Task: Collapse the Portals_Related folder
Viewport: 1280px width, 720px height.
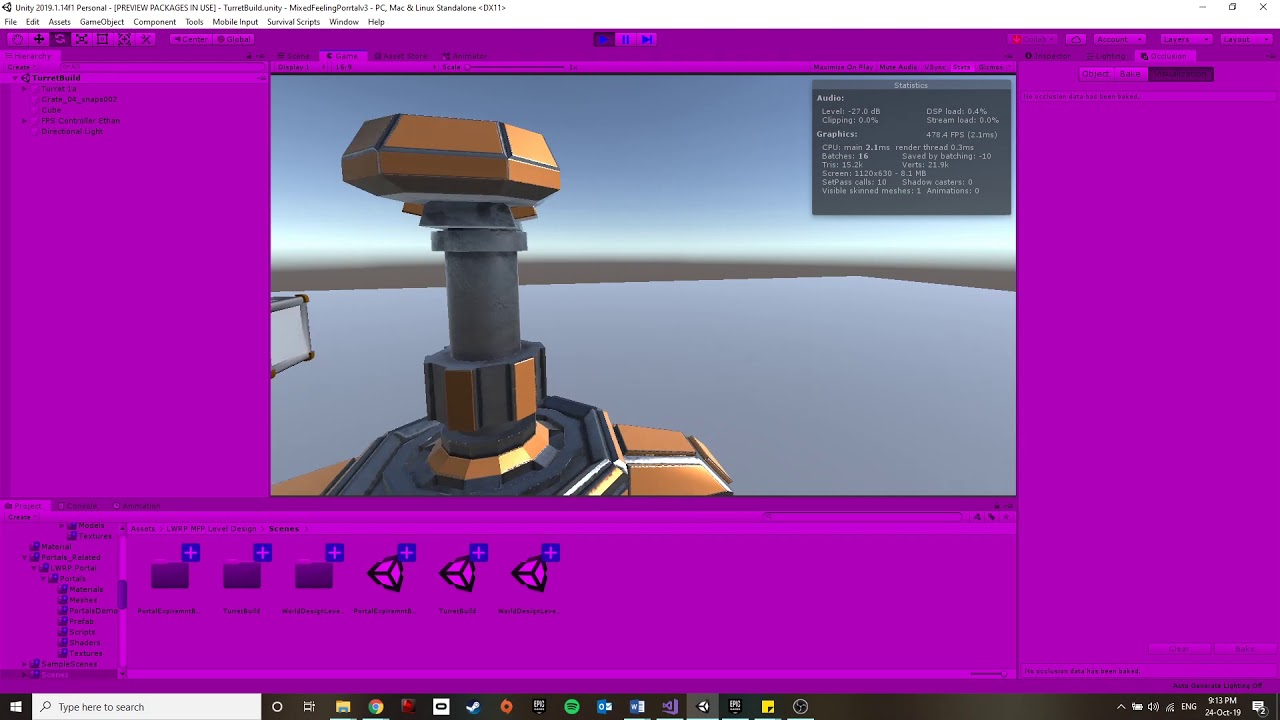Action: pyautogui.click(x=25, y=557)
